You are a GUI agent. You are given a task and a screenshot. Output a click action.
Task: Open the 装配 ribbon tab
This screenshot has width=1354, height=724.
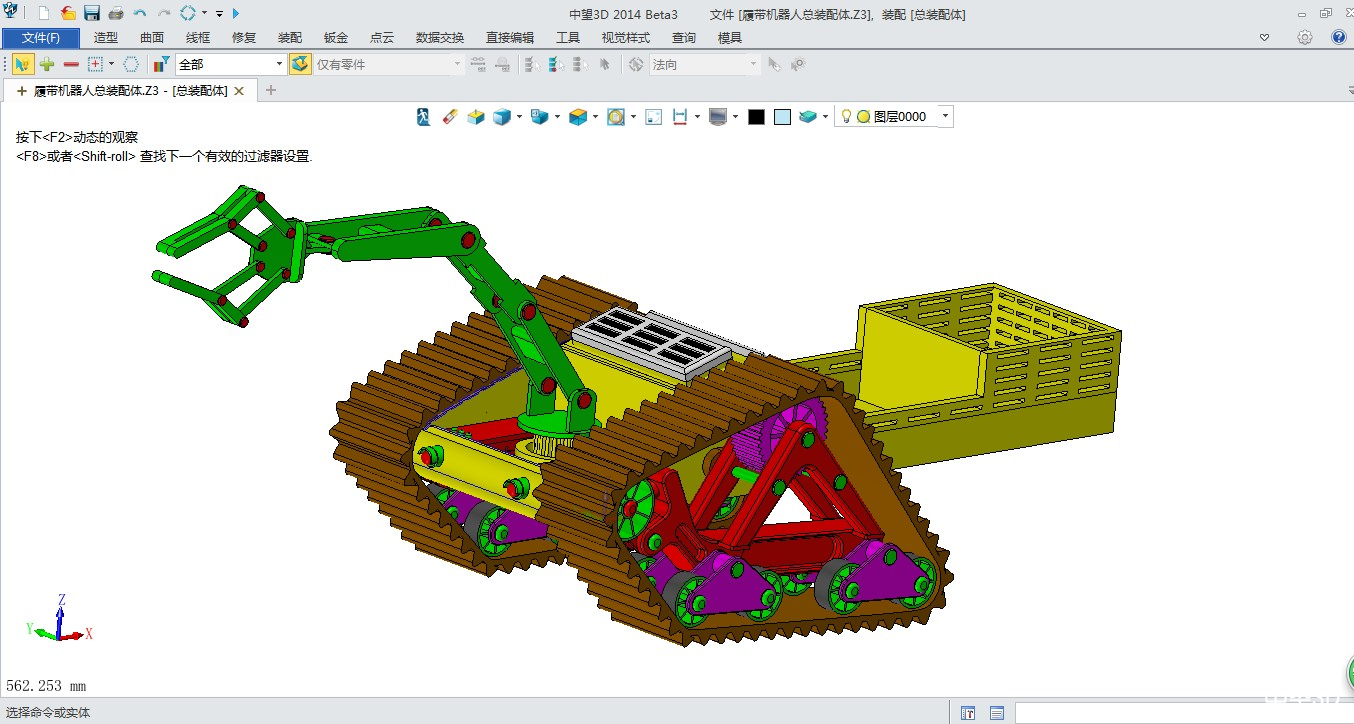289,38
